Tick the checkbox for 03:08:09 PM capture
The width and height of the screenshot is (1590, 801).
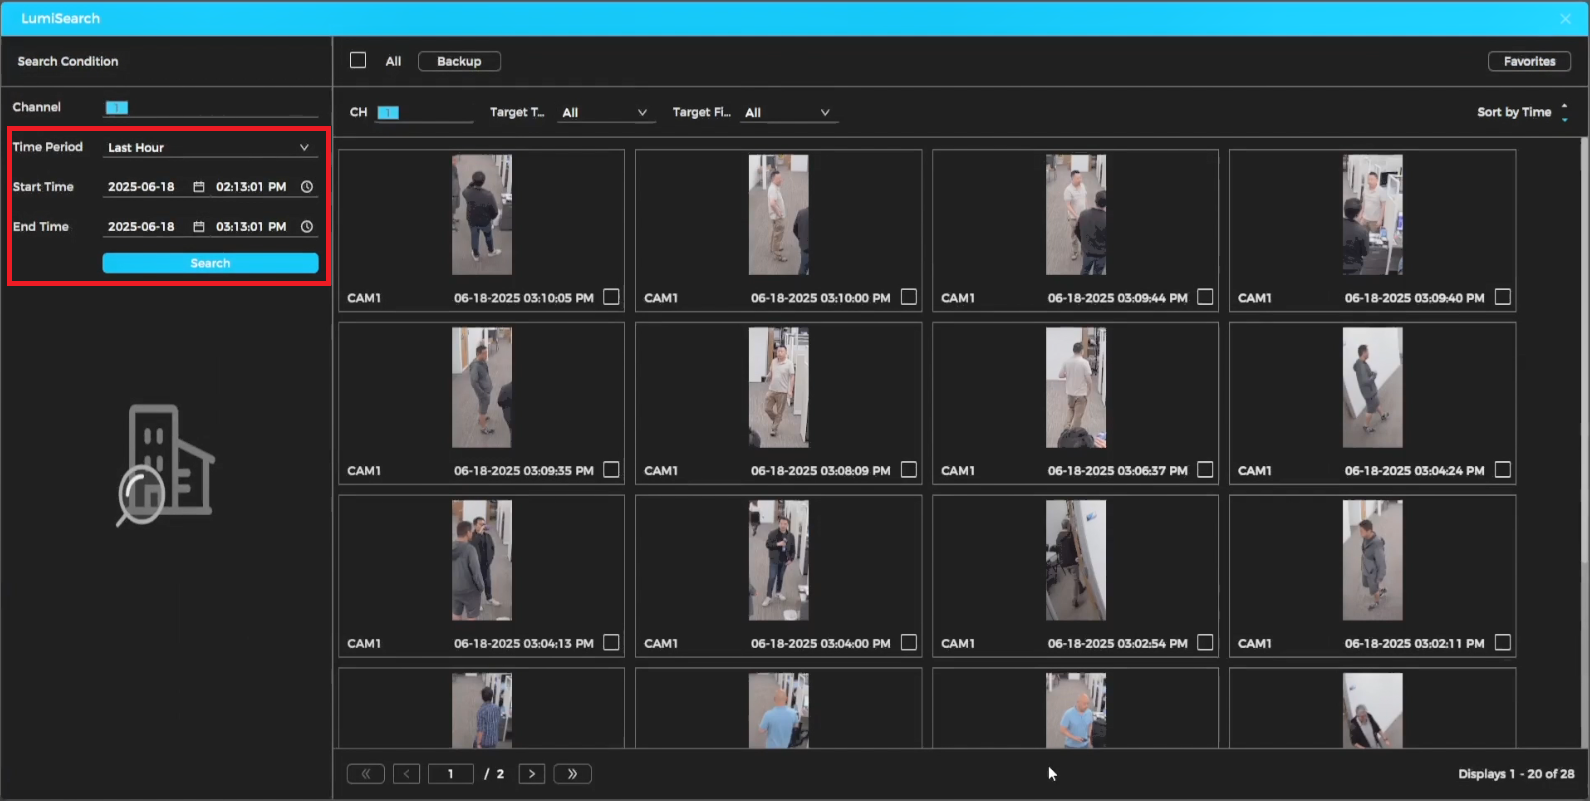tap(908, 470)
